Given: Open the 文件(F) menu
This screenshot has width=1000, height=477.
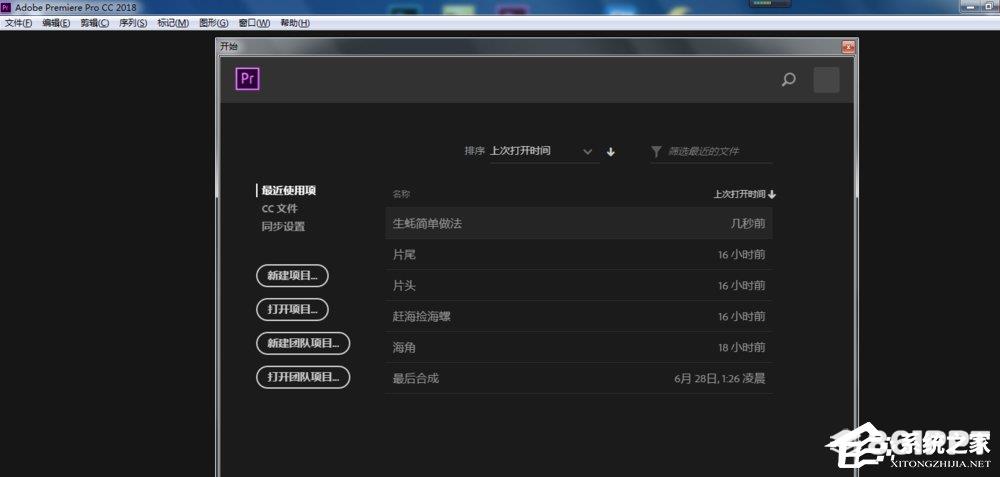Looking at the screenshot, I should tap(18, 23).
